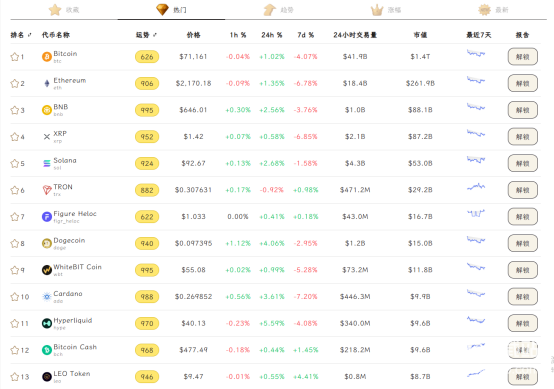
Task: Open the crown icon tab
Action: 385,10
